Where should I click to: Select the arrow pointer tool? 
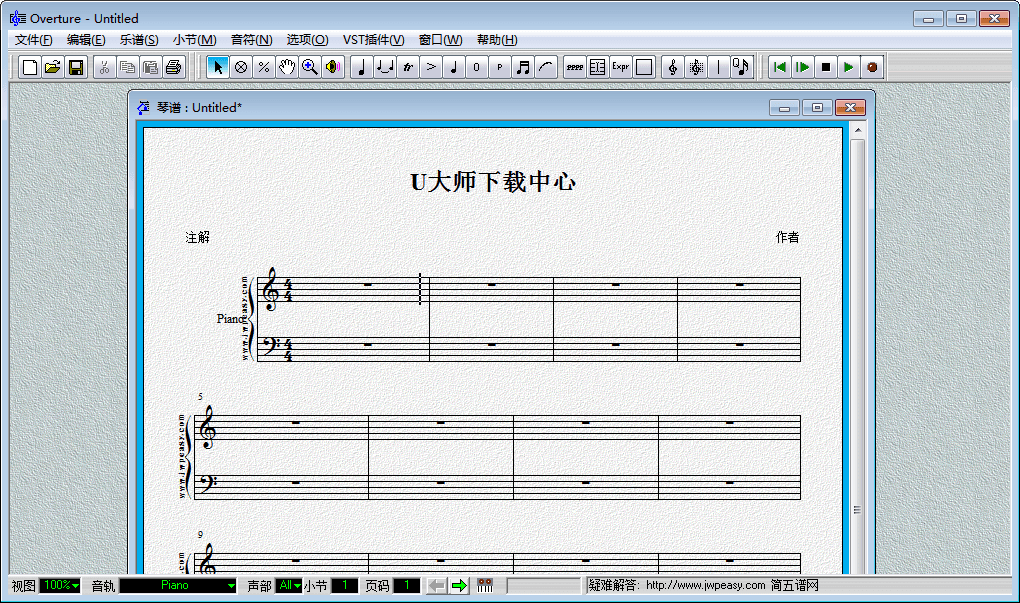218,67
